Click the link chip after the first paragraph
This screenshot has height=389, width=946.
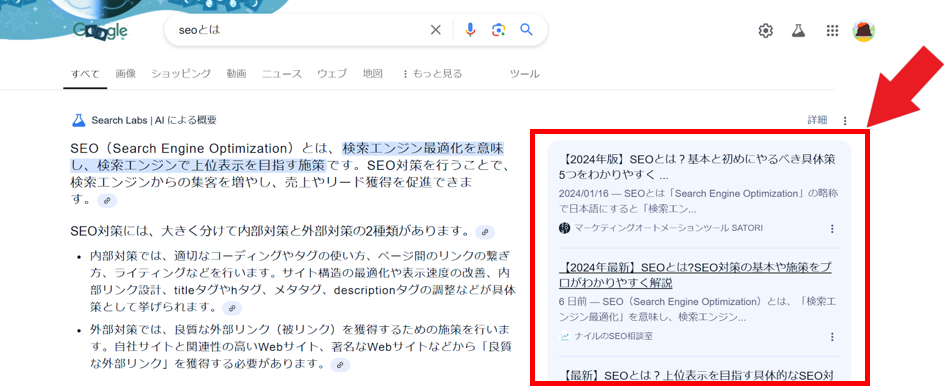point(107,201)
